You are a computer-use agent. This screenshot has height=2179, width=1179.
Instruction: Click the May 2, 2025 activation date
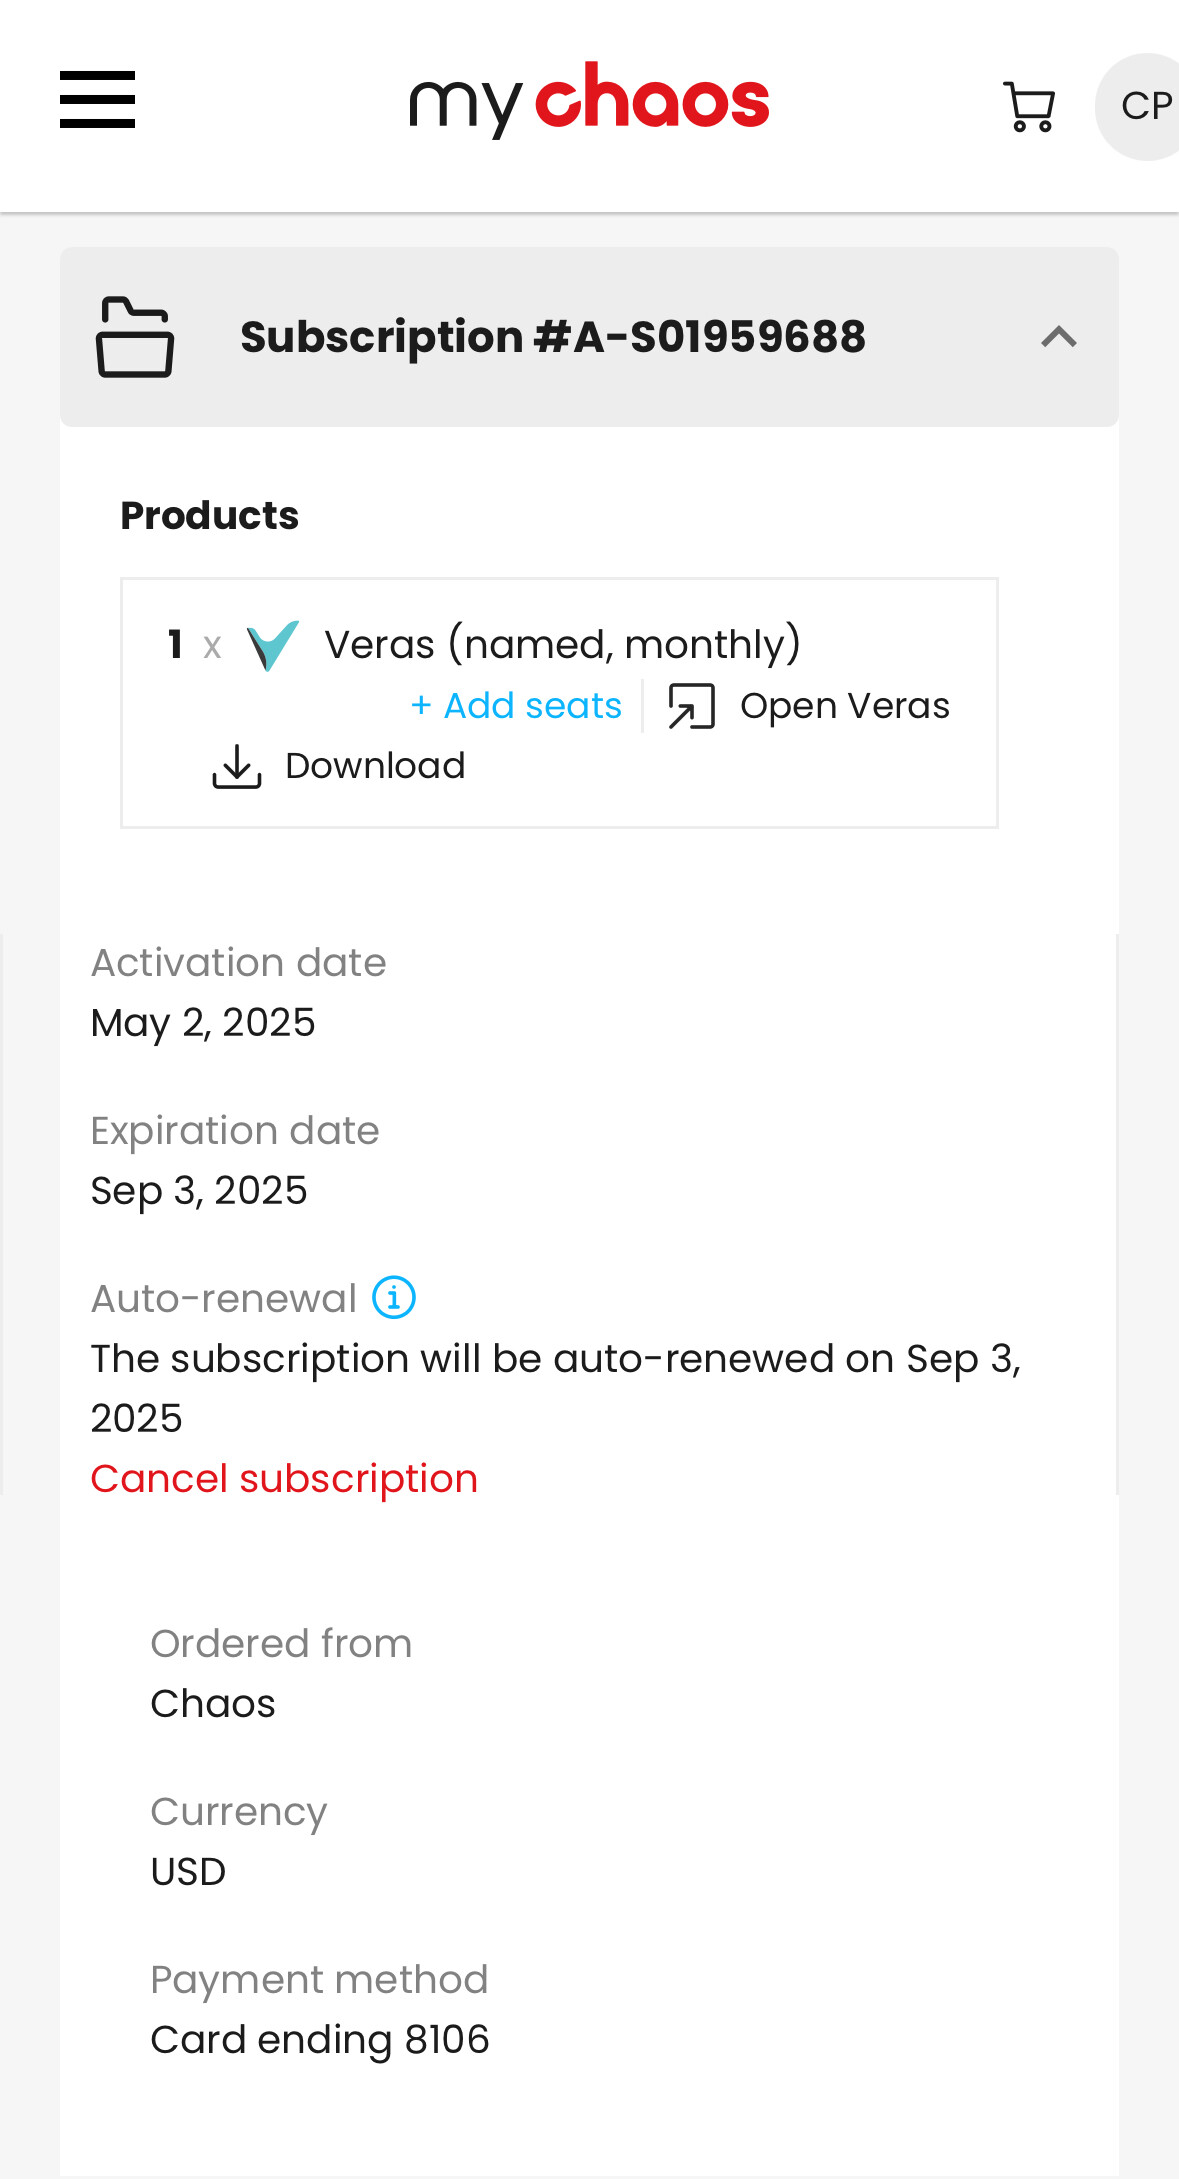click(203, 1022)
